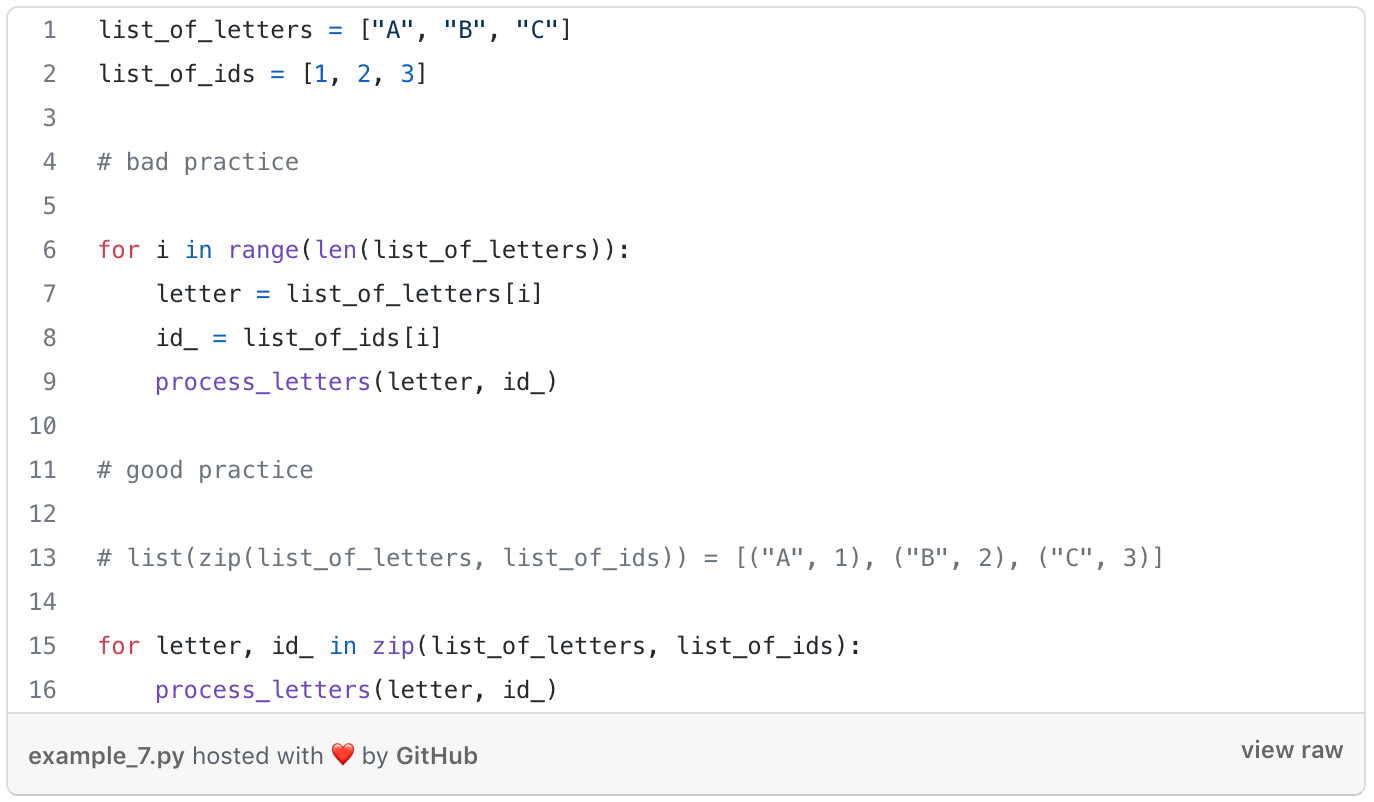Click line number 6 in the gutter
Screen dimensions: 1374x802
tap(50, 250)
